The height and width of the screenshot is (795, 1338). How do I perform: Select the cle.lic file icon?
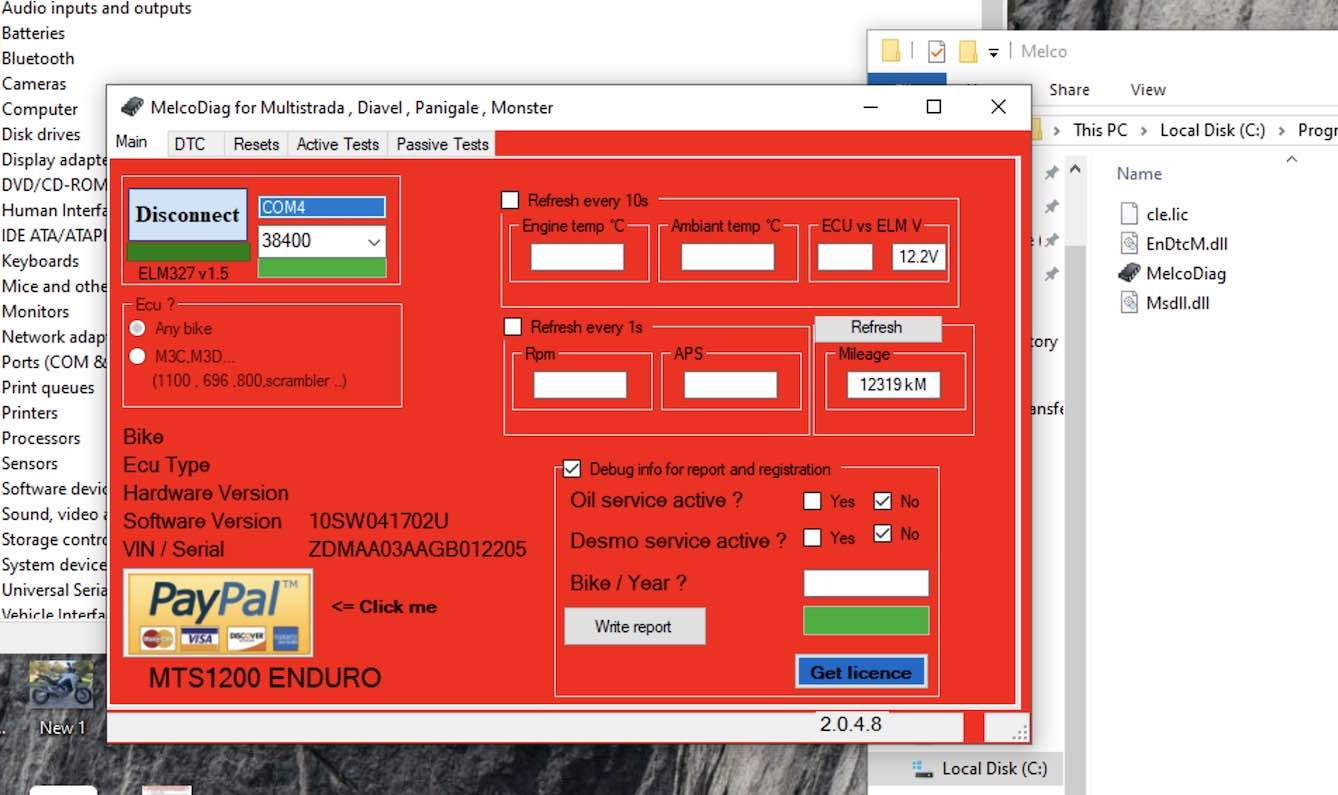pyautogui.click(x=1129, y=213)
